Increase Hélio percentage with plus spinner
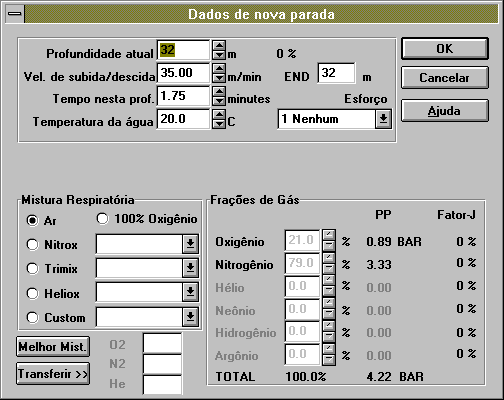The height and width of the screenshot is (400, 504). [329, 280]
